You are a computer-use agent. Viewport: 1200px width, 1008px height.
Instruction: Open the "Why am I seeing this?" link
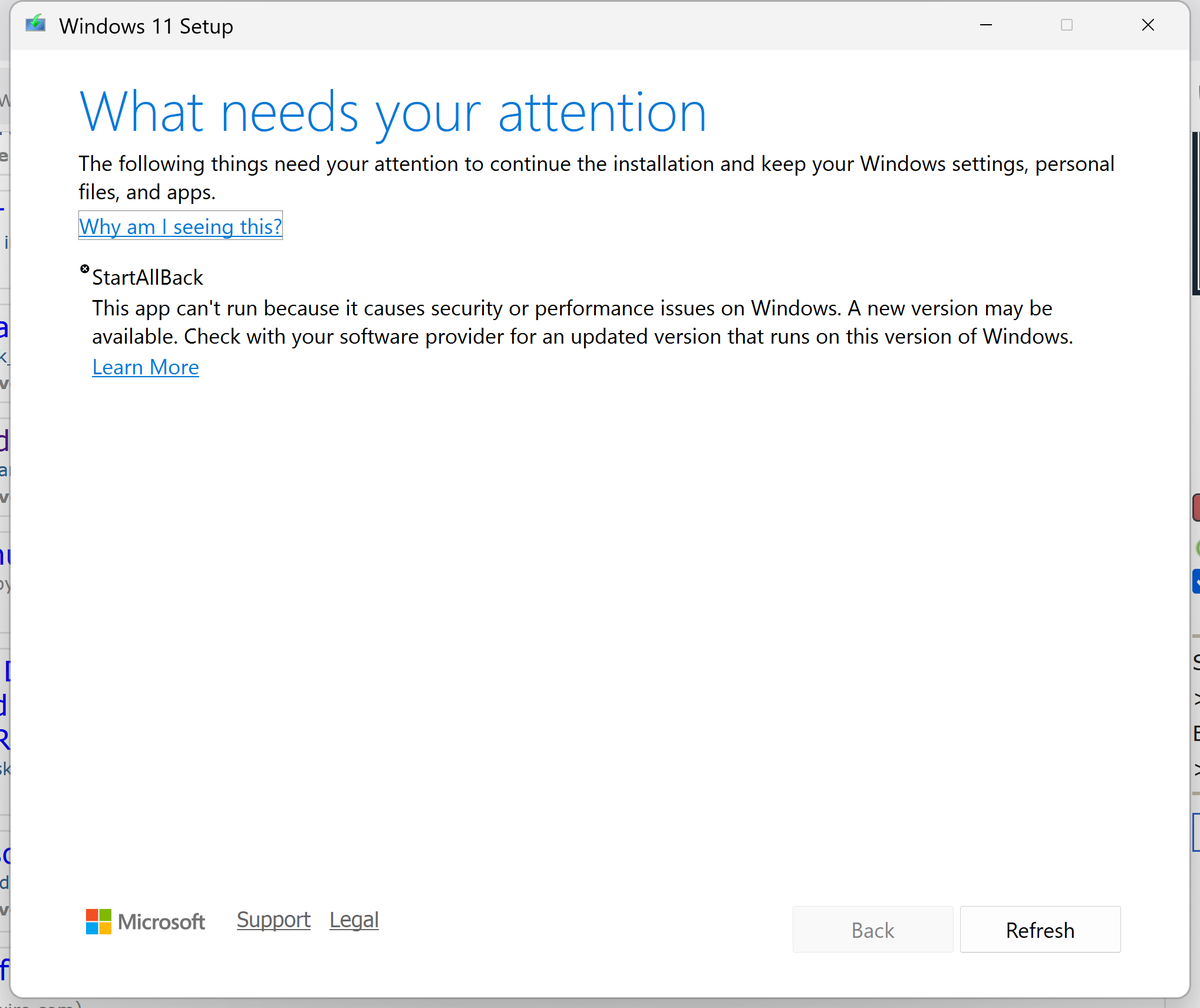click(x=181, y=227)
